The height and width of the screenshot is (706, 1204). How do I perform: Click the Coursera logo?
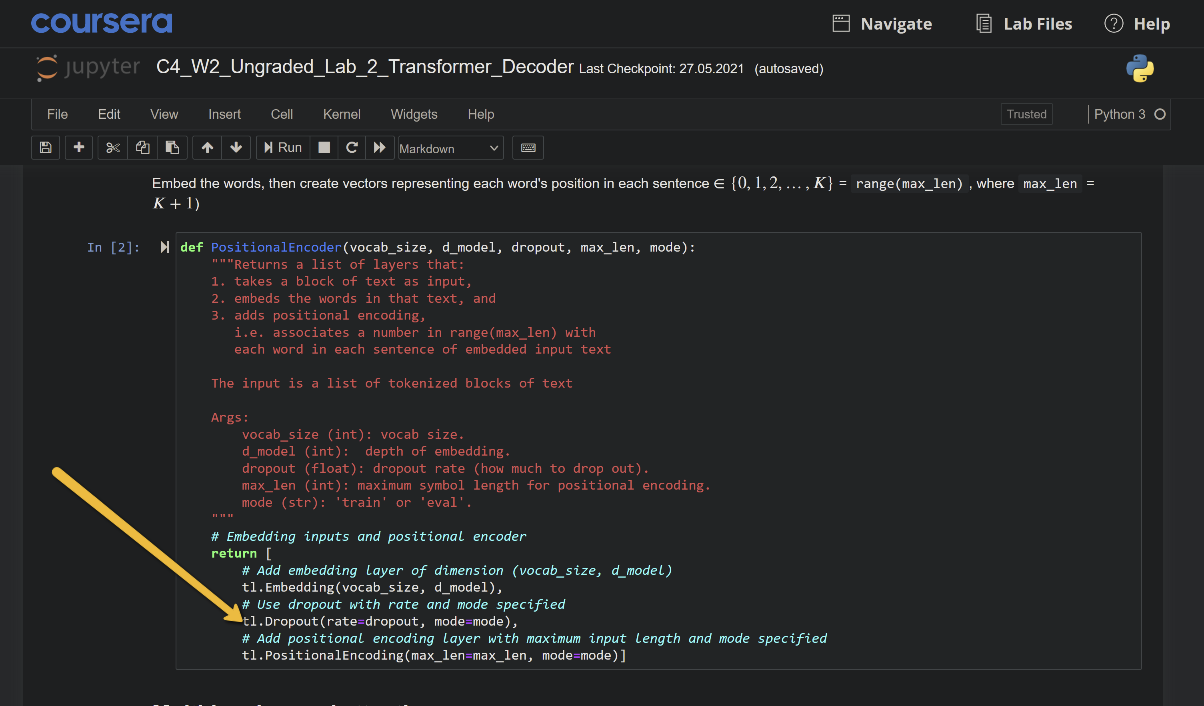pos(100,22)
